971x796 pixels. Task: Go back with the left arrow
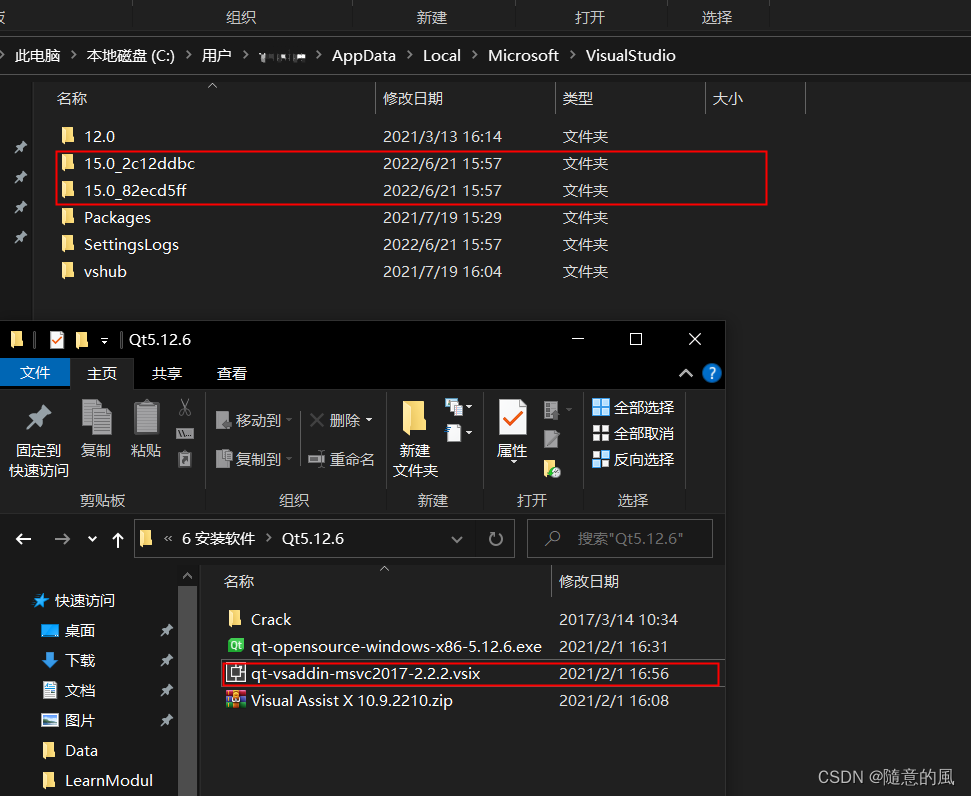click(24, 539)
